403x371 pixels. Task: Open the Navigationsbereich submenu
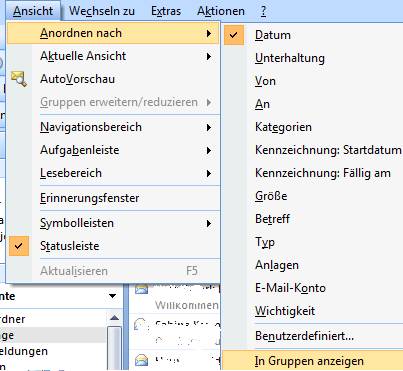coord(113,127)
